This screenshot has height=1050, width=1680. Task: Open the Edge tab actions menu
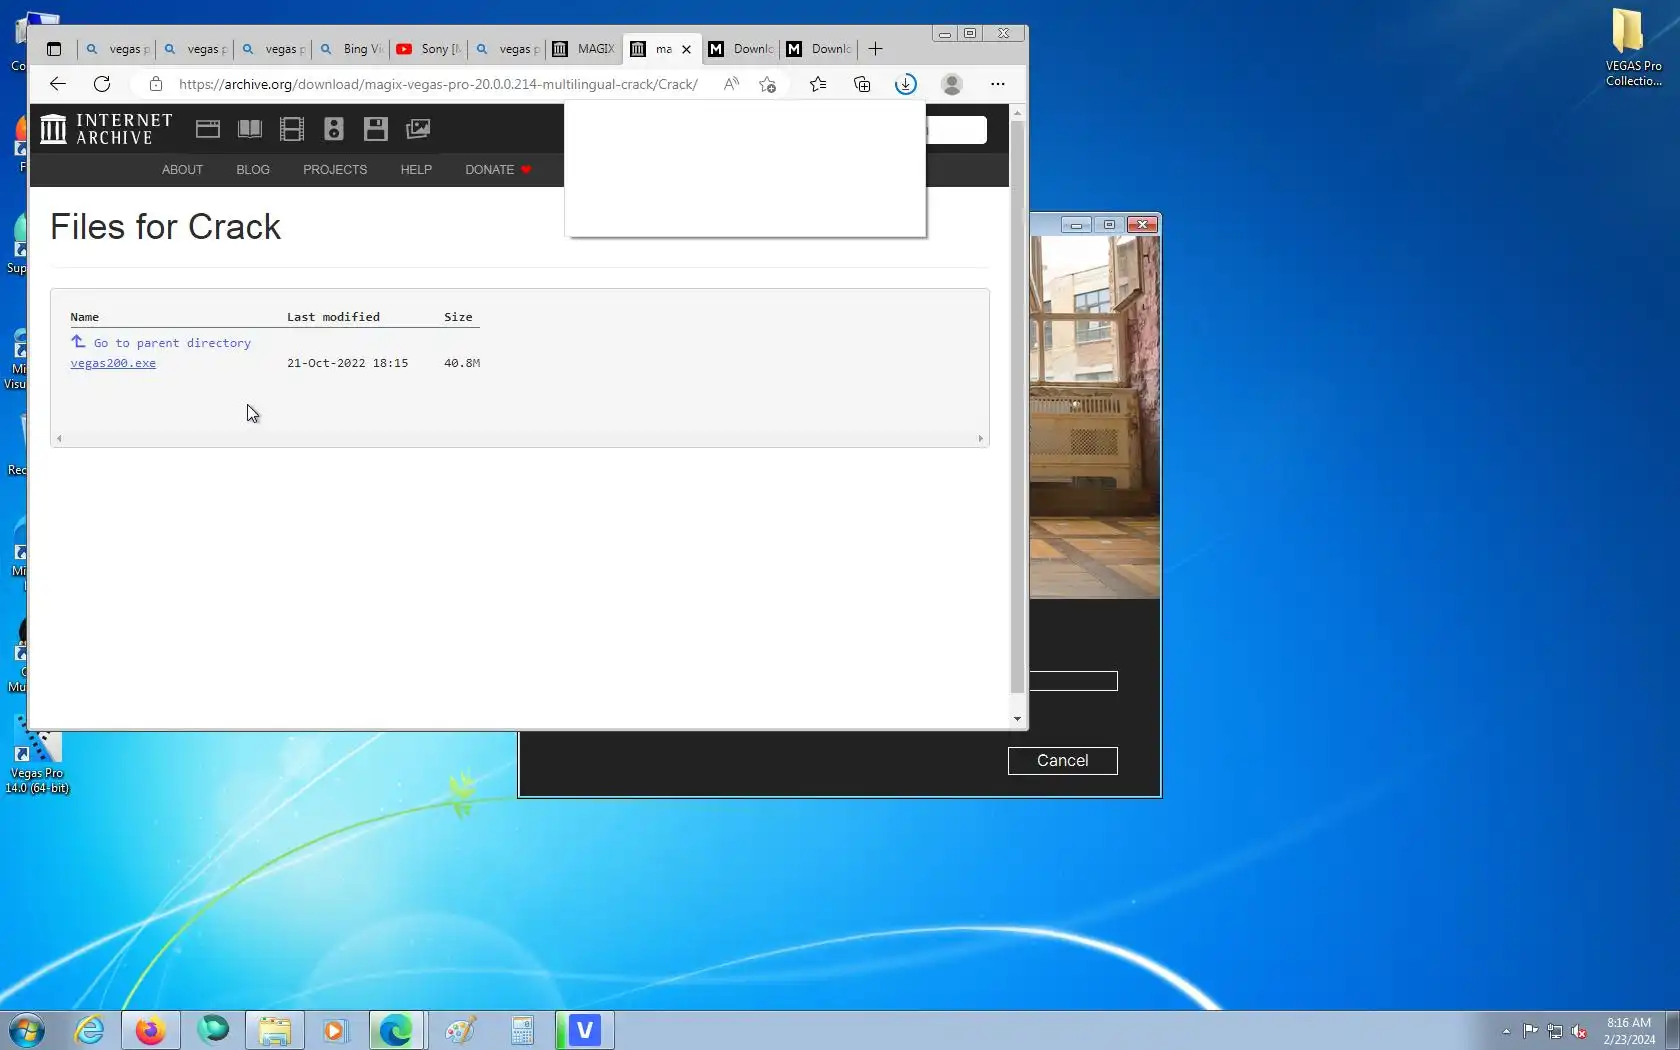pyautogui.click(x=54, y=49)
